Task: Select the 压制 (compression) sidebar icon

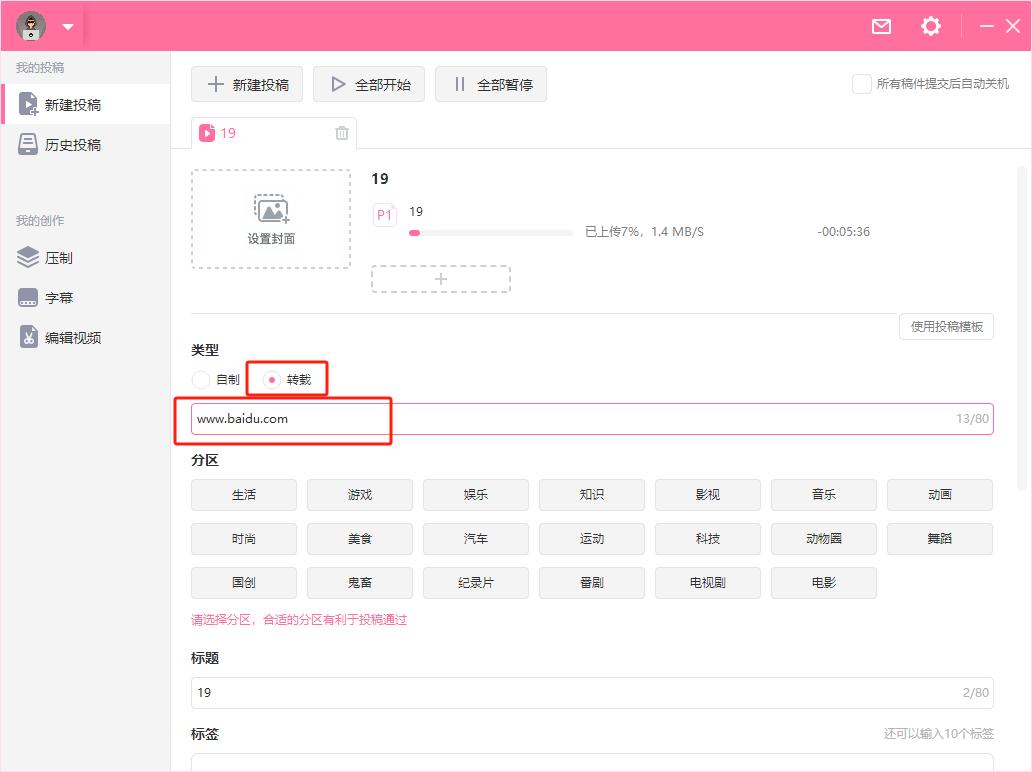Action: pos(30,257)
